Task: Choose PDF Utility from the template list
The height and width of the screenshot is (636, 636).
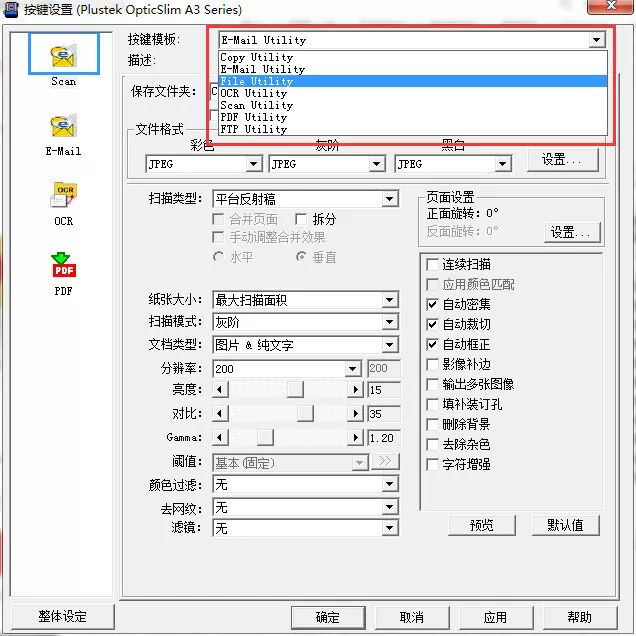Action: (413, 117)
